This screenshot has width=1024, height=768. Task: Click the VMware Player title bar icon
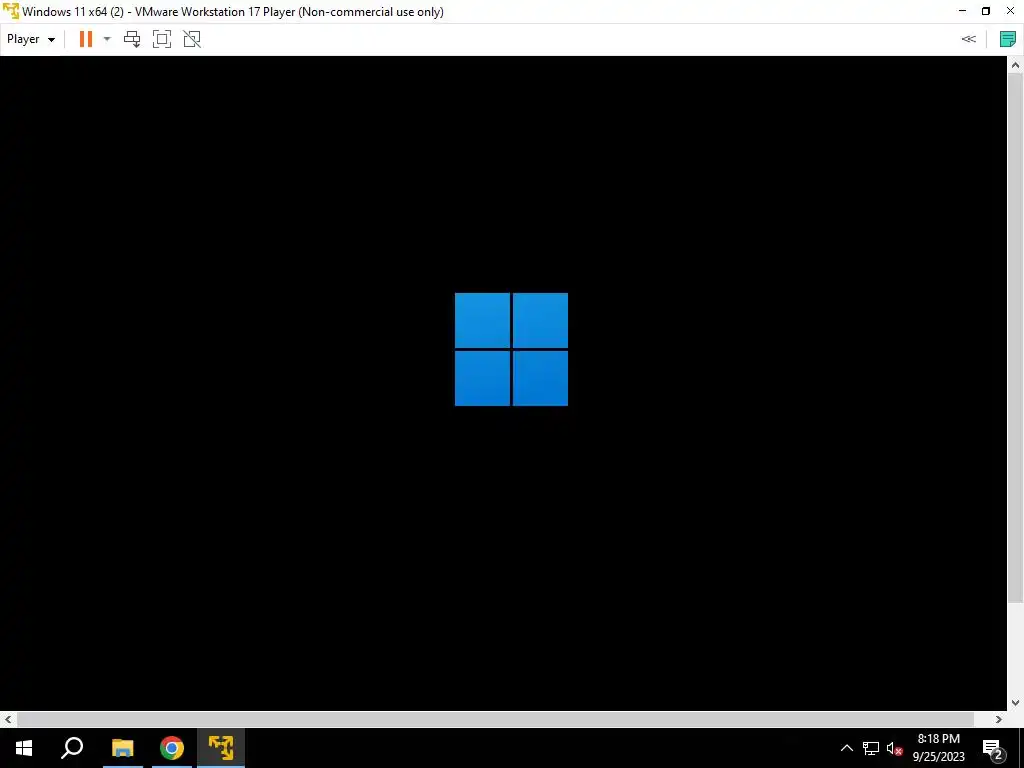pos(10,12)
